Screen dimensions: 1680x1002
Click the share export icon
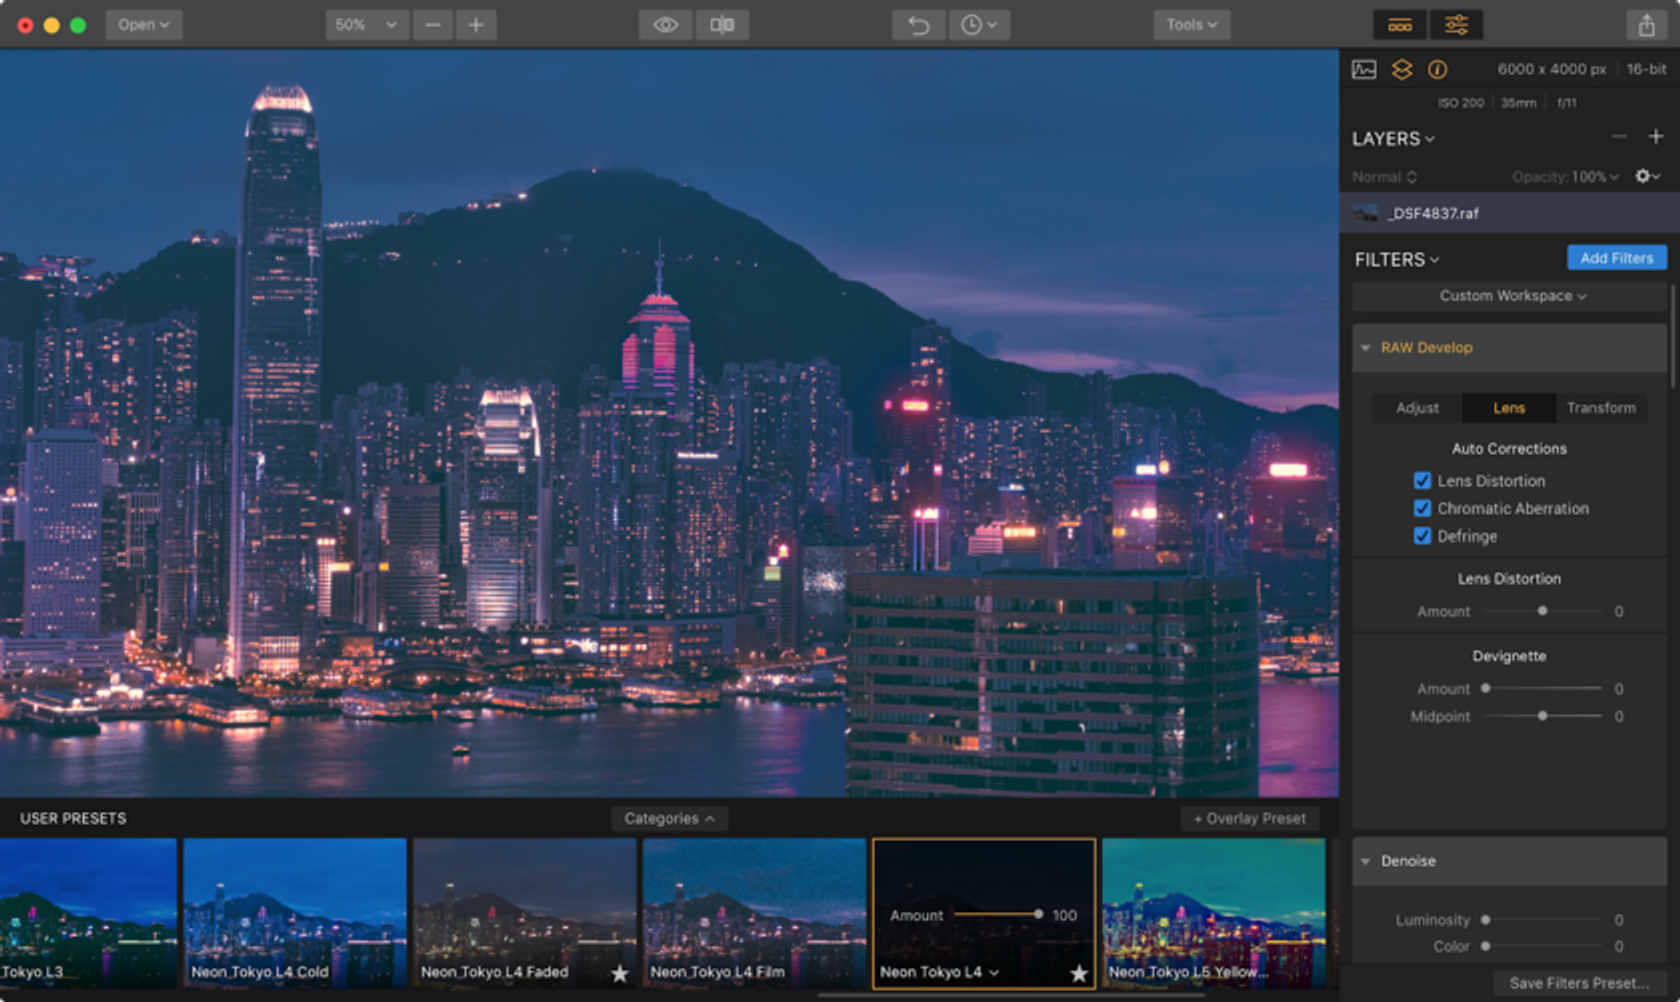coord(1646,25)
